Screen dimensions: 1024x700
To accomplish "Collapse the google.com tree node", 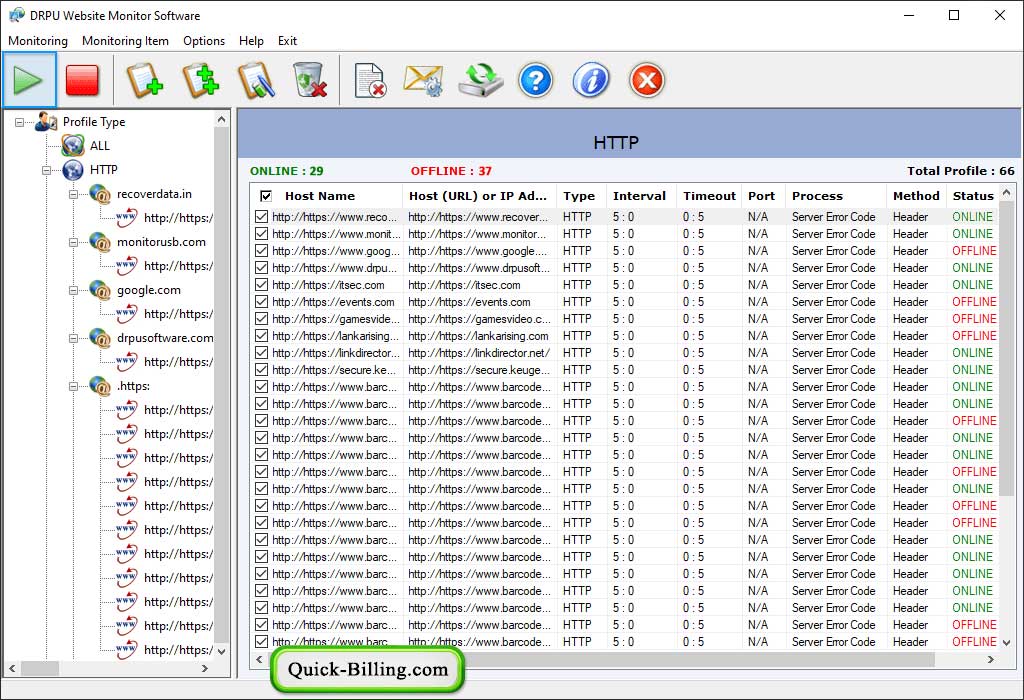I will (x=74, y=291).
